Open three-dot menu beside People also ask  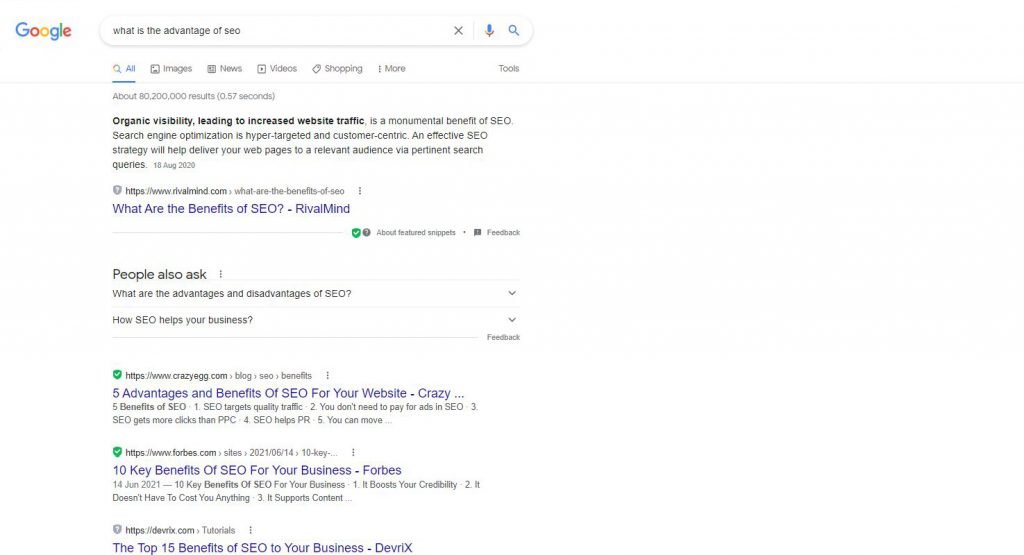coord(221,274)
